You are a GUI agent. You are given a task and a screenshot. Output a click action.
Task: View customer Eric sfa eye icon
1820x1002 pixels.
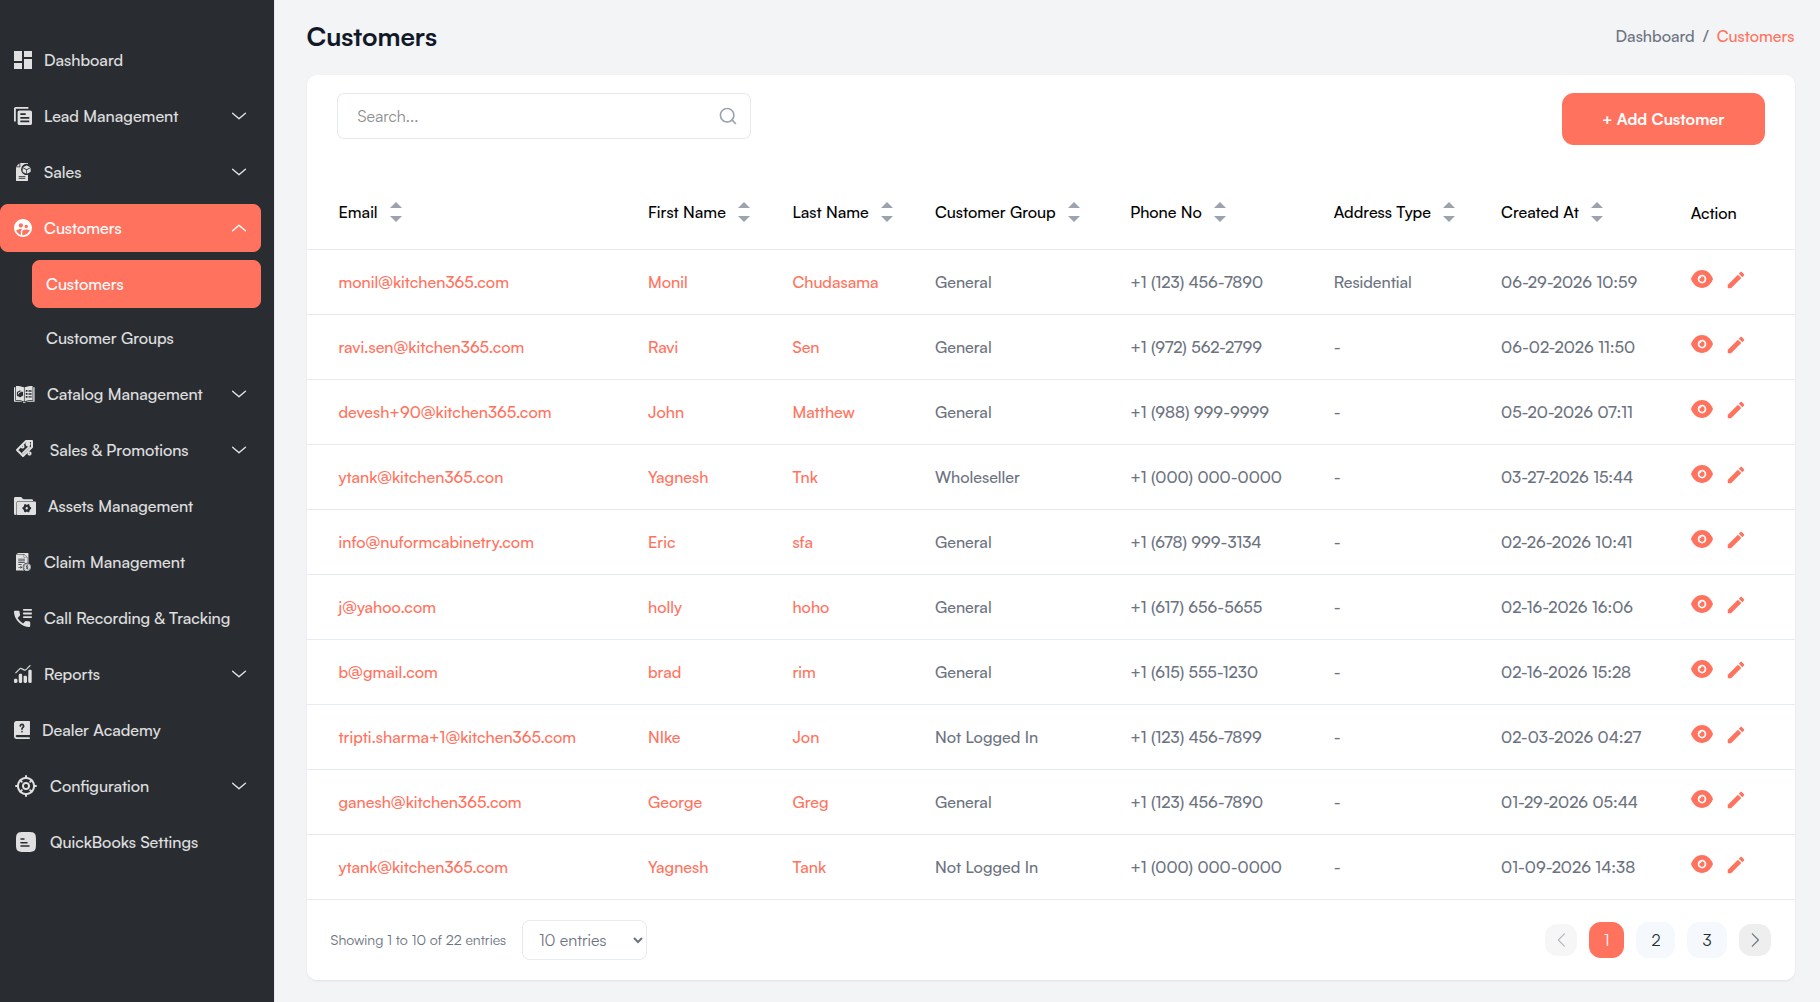(x=1702, y=539)
